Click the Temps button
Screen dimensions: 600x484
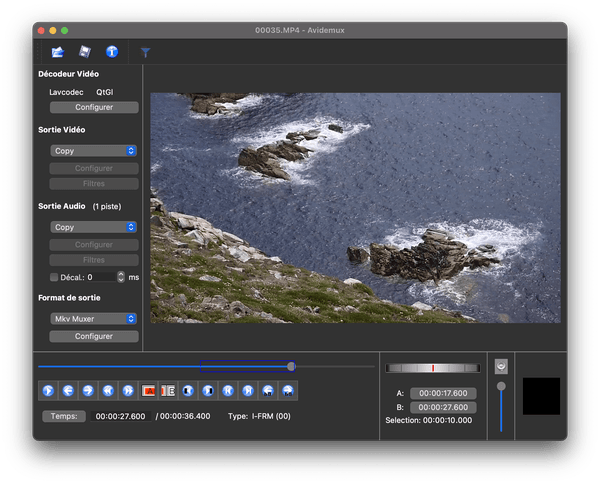point(64,416)
